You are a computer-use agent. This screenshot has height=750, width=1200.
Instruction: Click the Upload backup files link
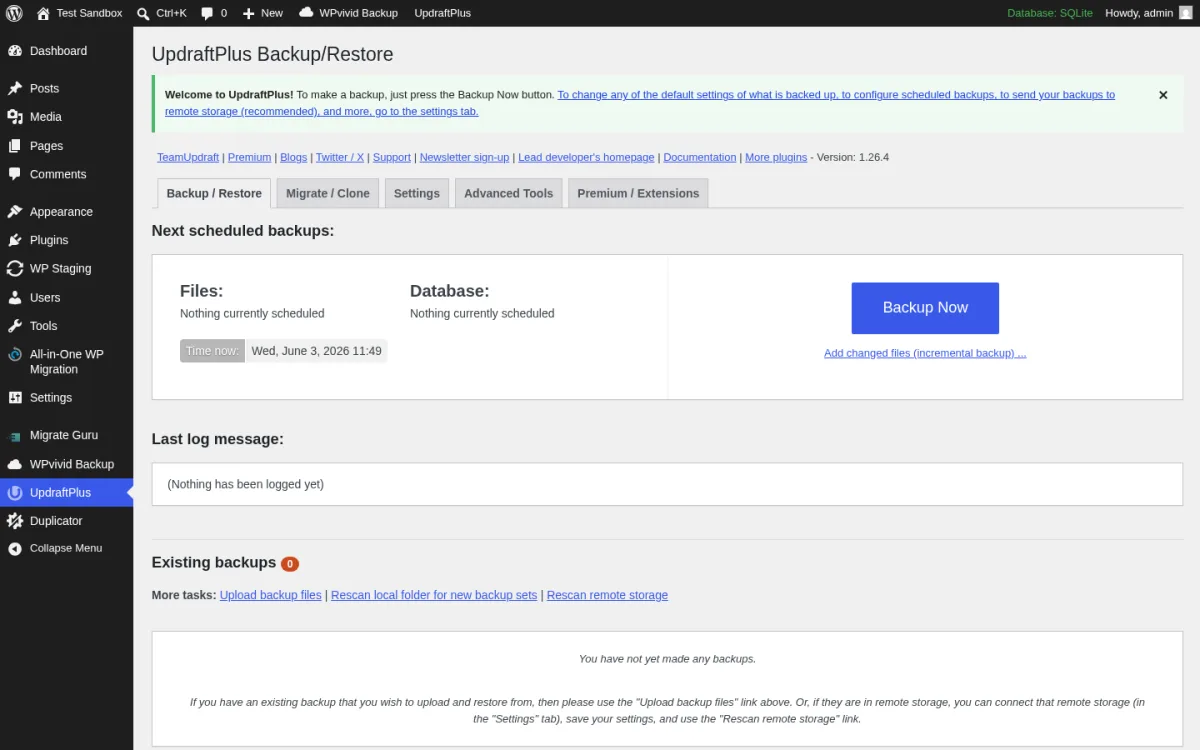tap(271, 595)
